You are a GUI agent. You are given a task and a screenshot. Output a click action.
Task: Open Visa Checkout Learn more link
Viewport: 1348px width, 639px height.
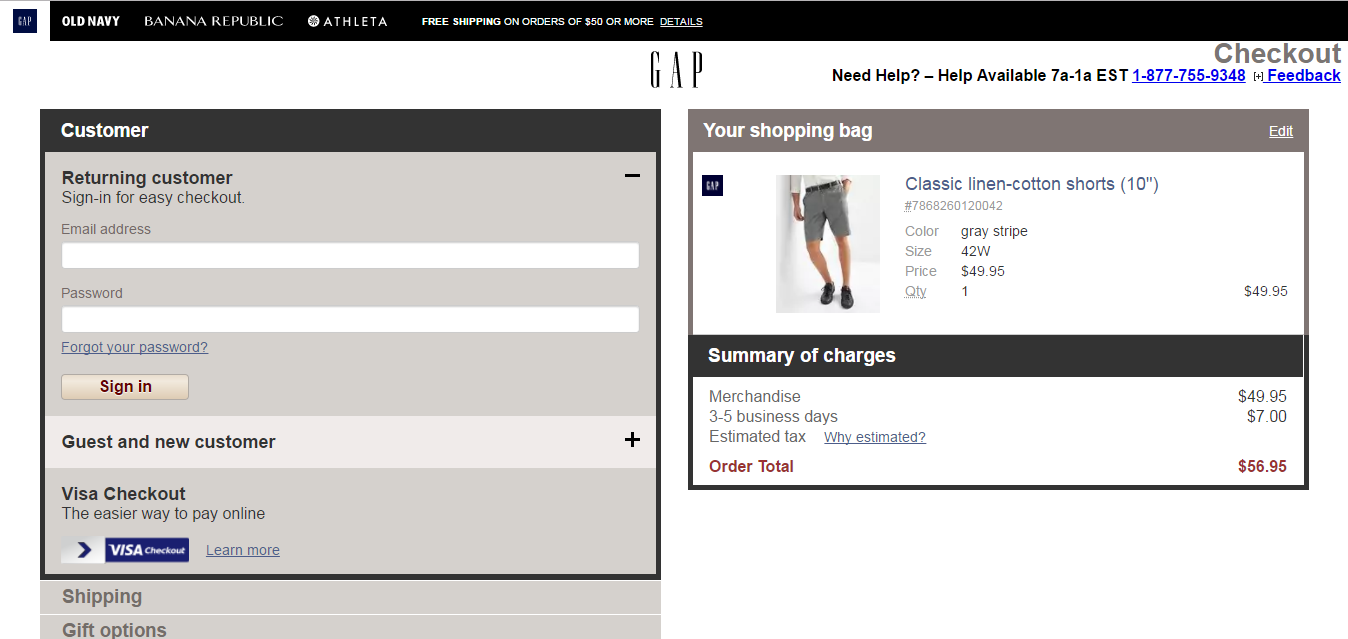[x=243, y=550]
